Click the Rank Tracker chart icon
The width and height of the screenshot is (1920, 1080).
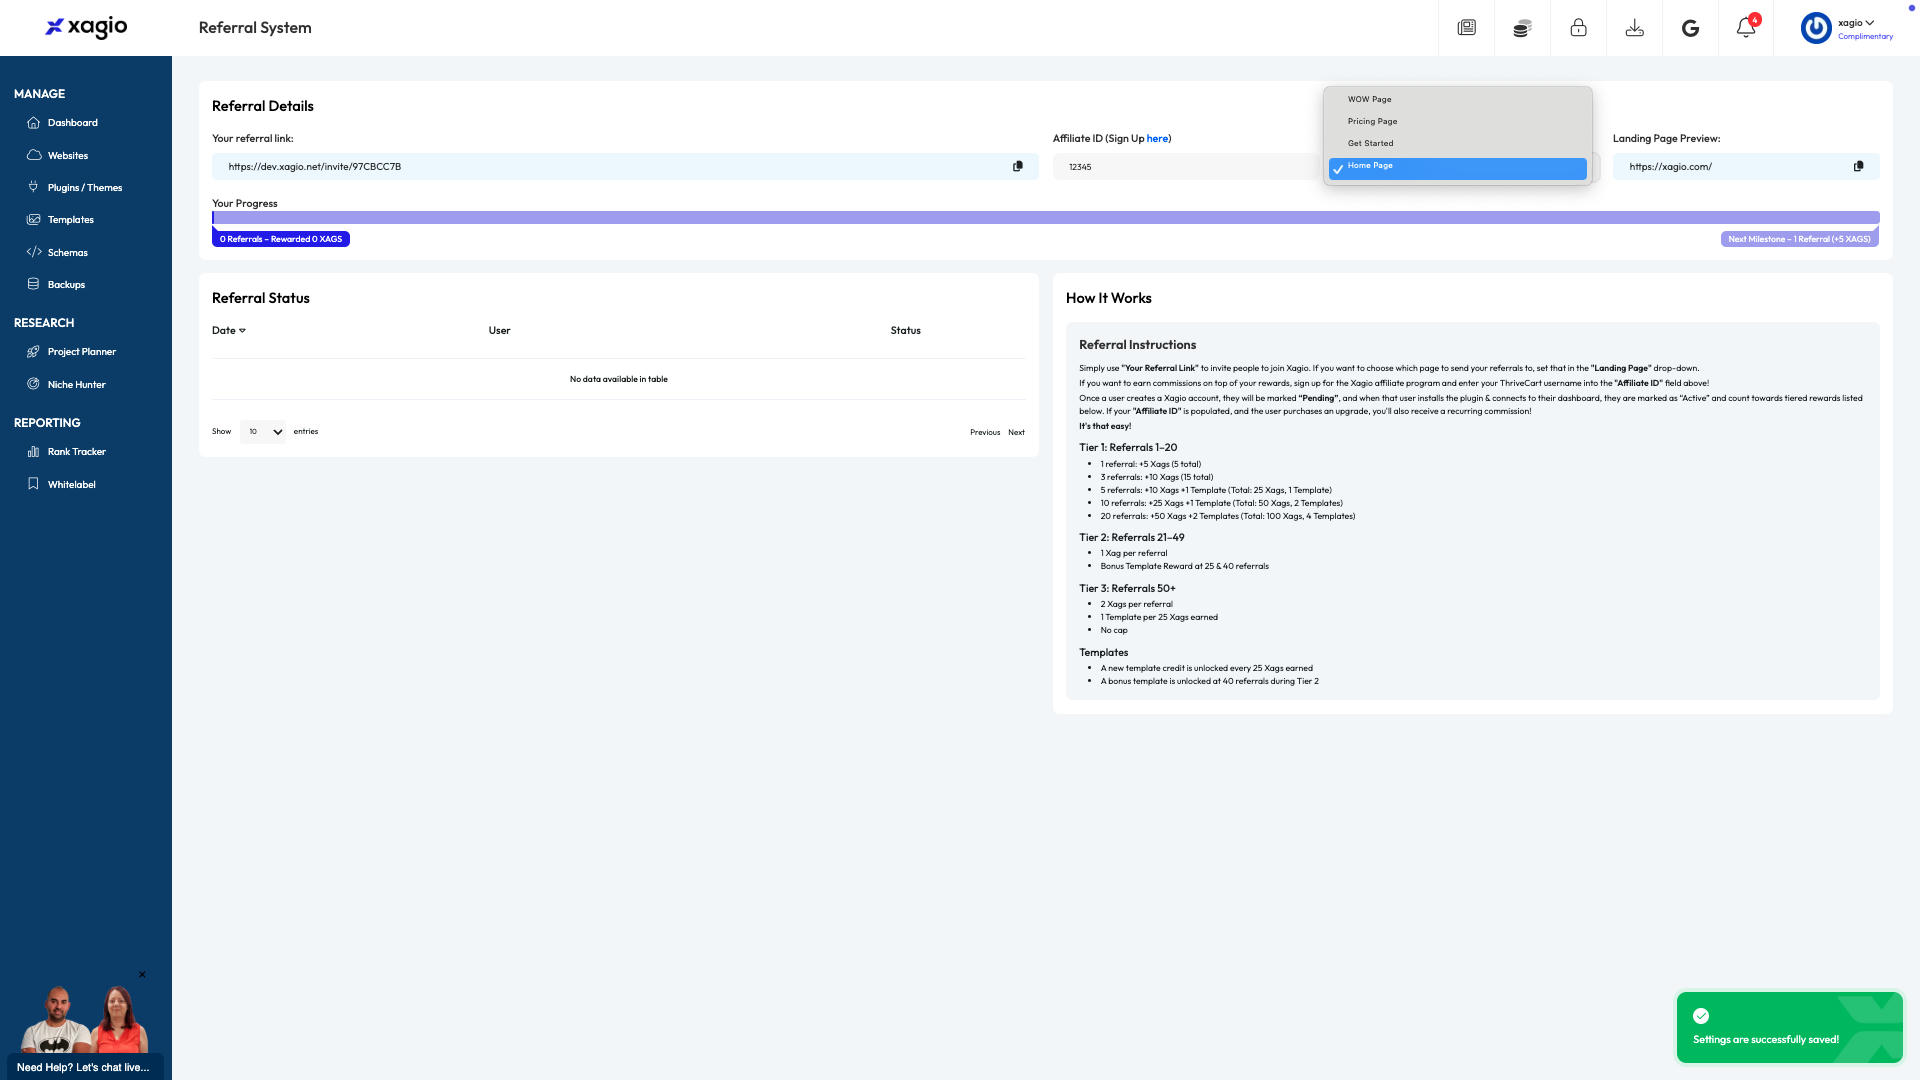[x=34, y=452]
